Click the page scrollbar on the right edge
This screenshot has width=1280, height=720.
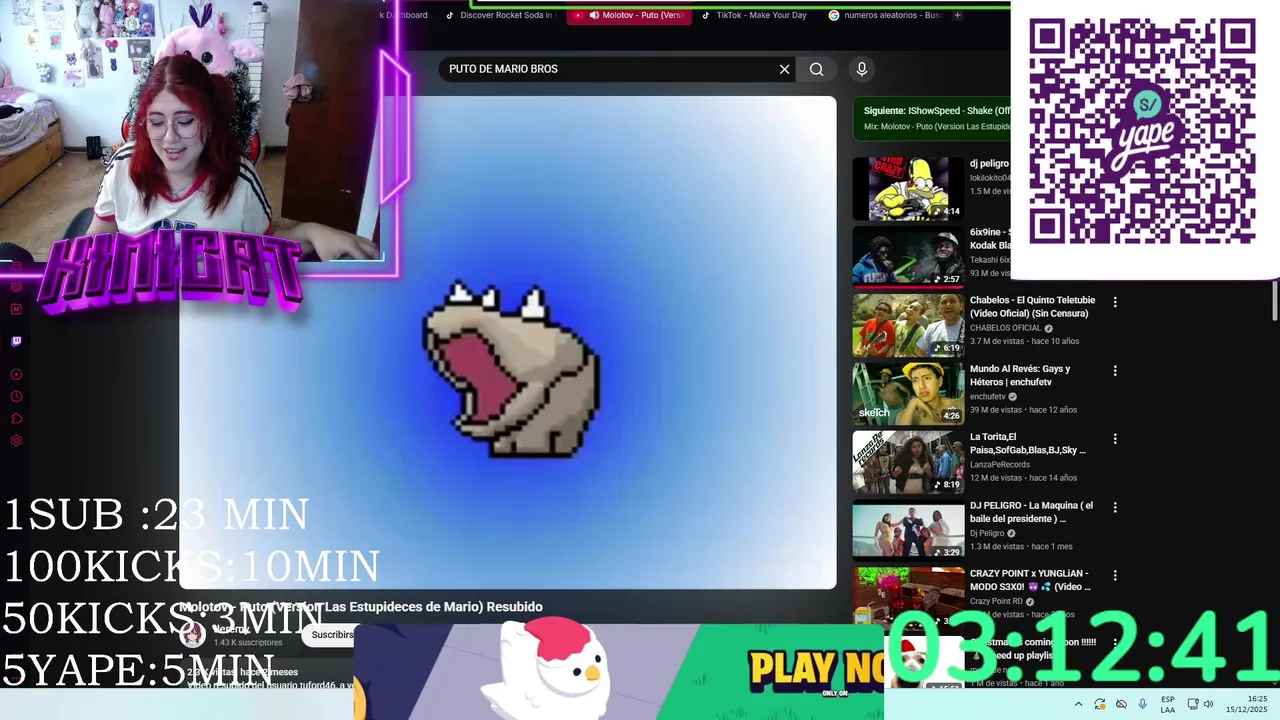click(1275, 300)
